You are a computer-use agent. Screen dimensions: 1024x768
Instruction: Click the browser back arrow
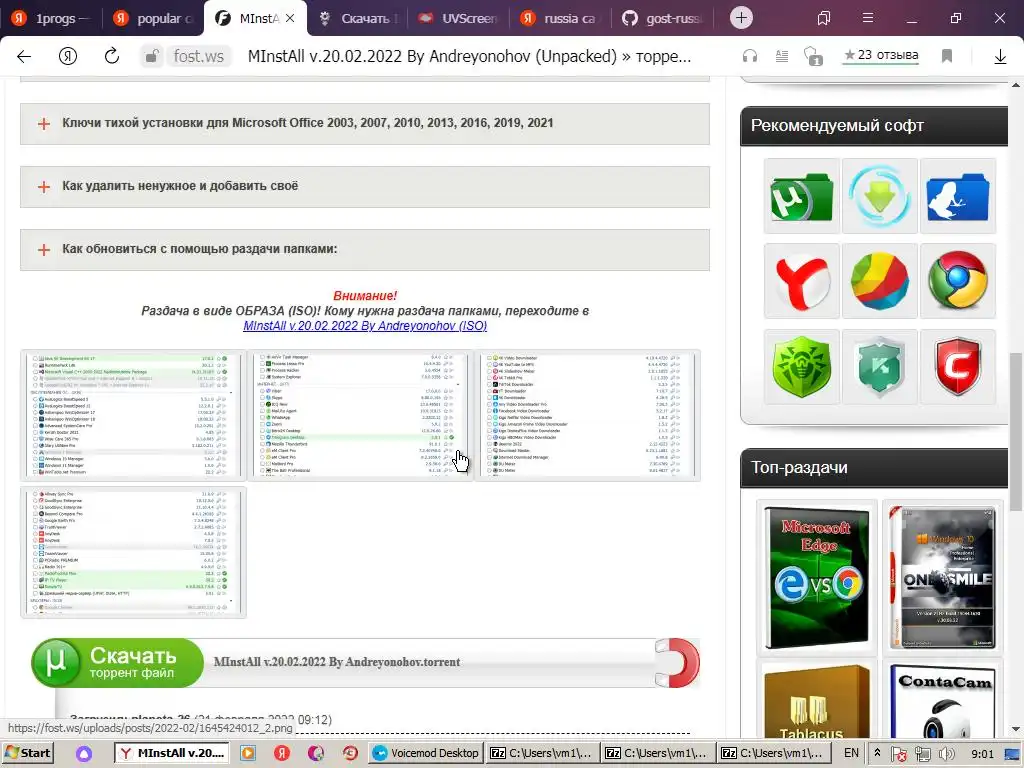coord(24,56)
